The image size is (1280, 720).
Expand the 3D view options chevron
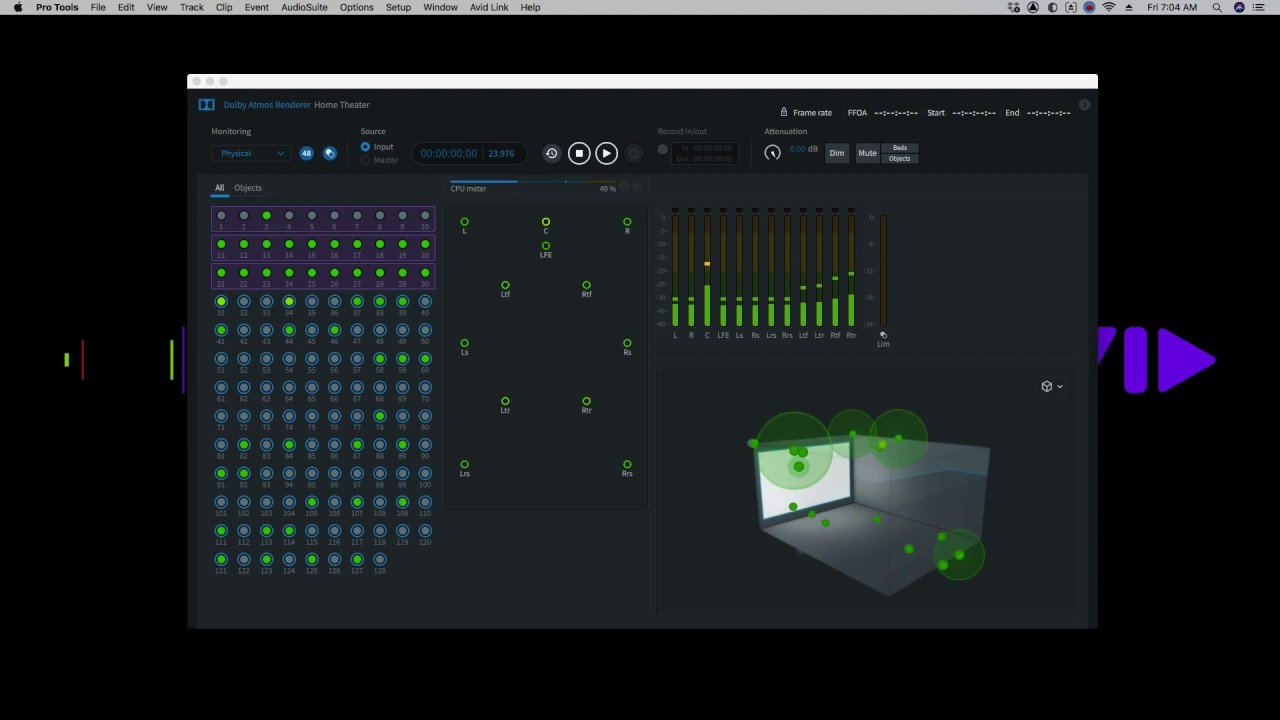[1060, 387]
